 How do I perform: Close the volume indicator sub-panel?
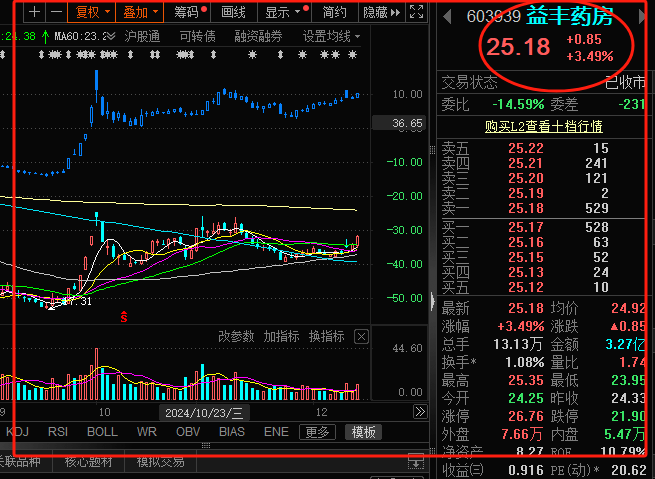pyautogui.click(x=361, y=337)
